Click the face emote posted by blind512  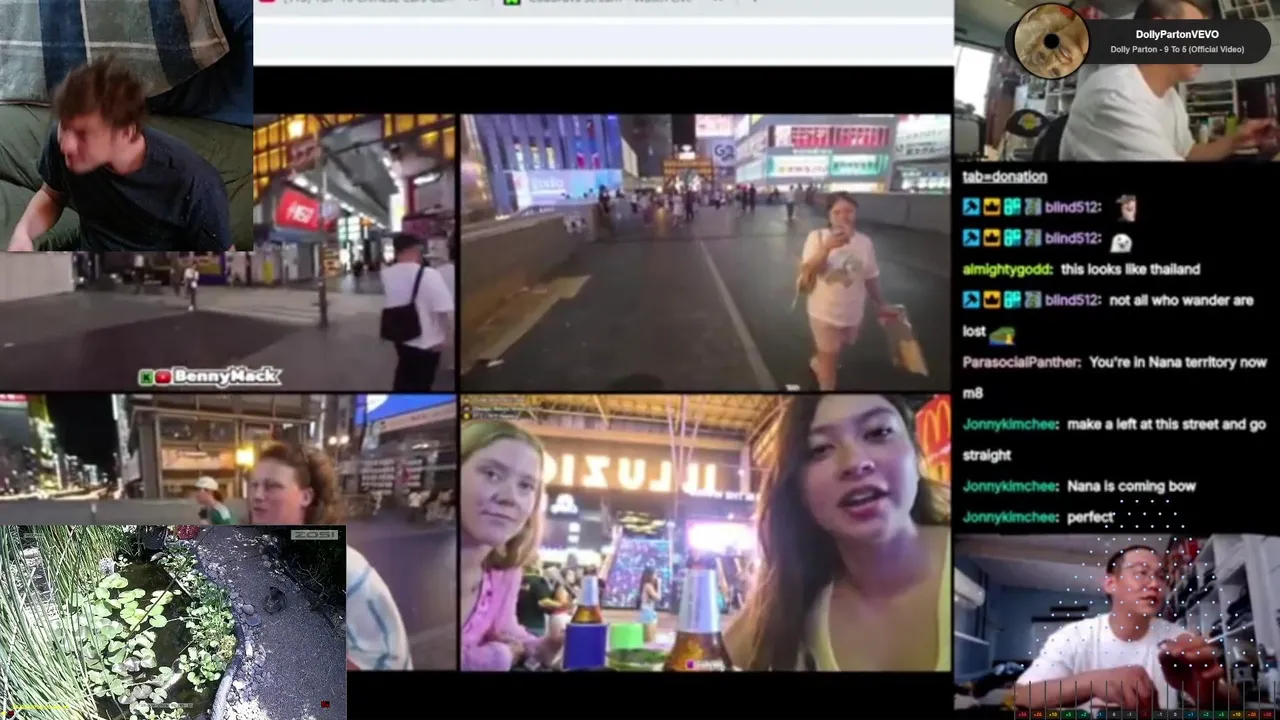(1126, 207)
